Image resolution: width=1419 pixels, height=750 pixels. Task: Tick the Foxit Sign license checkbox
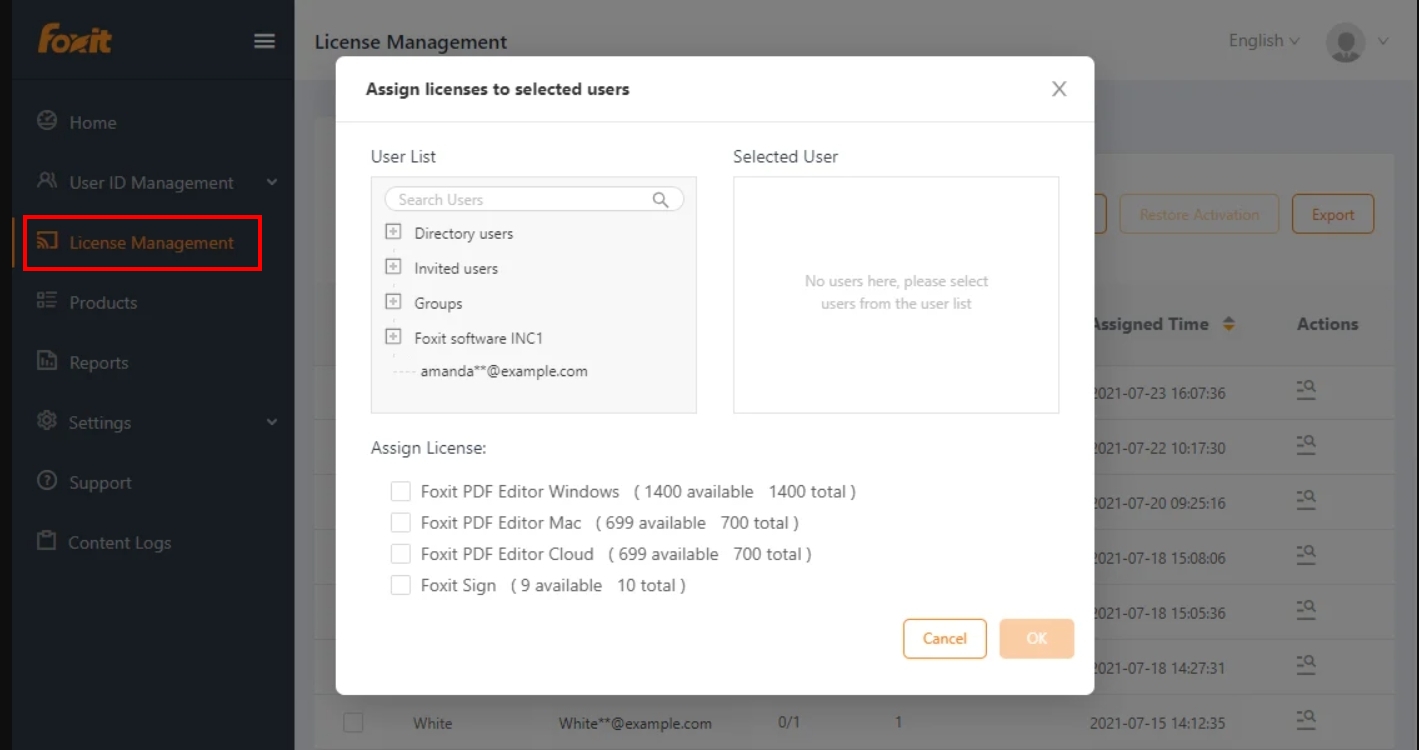pos(401,585)
